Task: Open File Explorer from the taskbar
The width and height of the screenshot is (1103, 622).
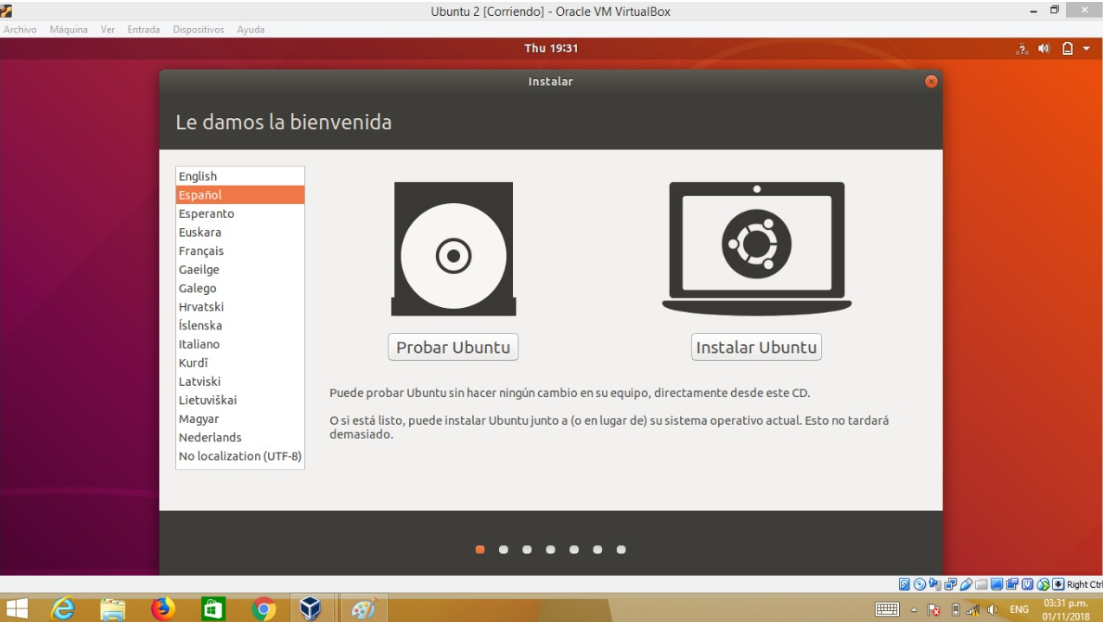Action: pyautogui.click(x=113, y=609)
